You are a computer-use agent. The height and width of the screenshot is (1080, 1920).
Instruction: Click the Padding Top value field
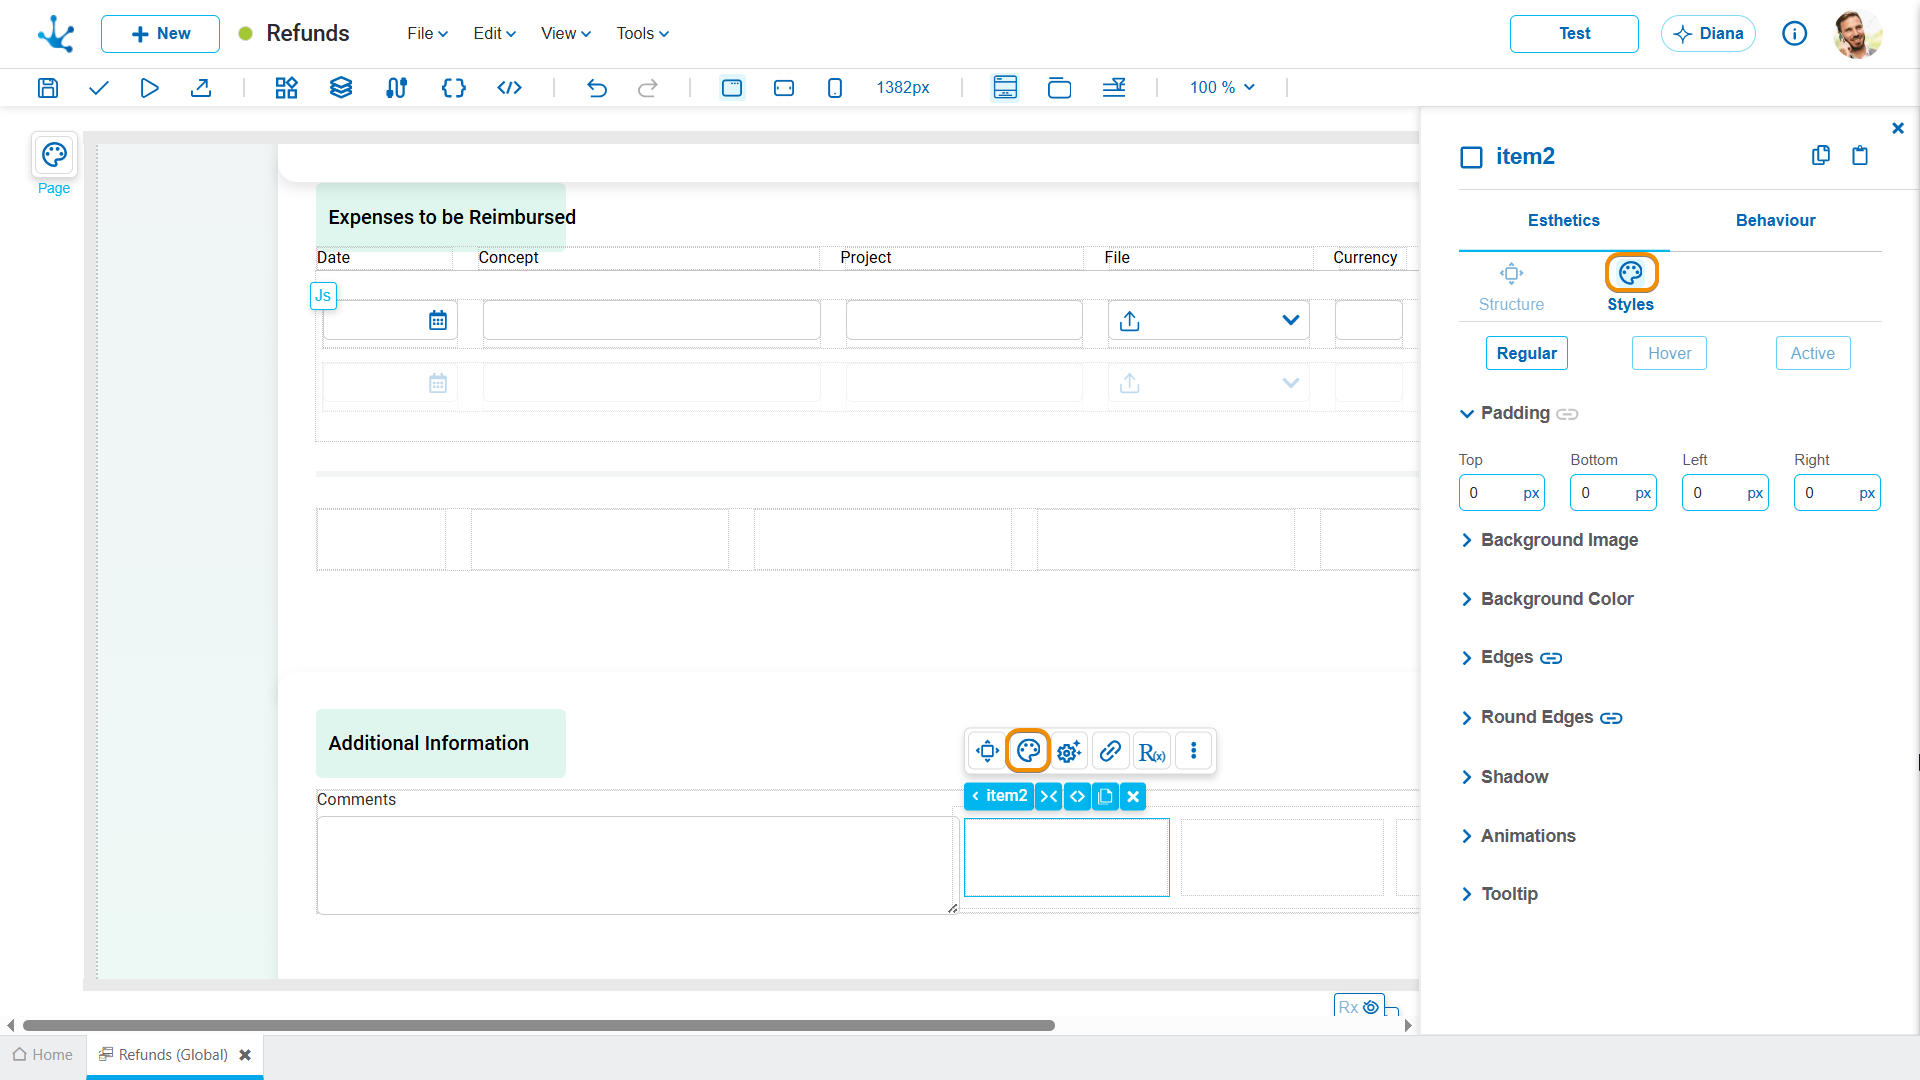[x=1501, y=493]
